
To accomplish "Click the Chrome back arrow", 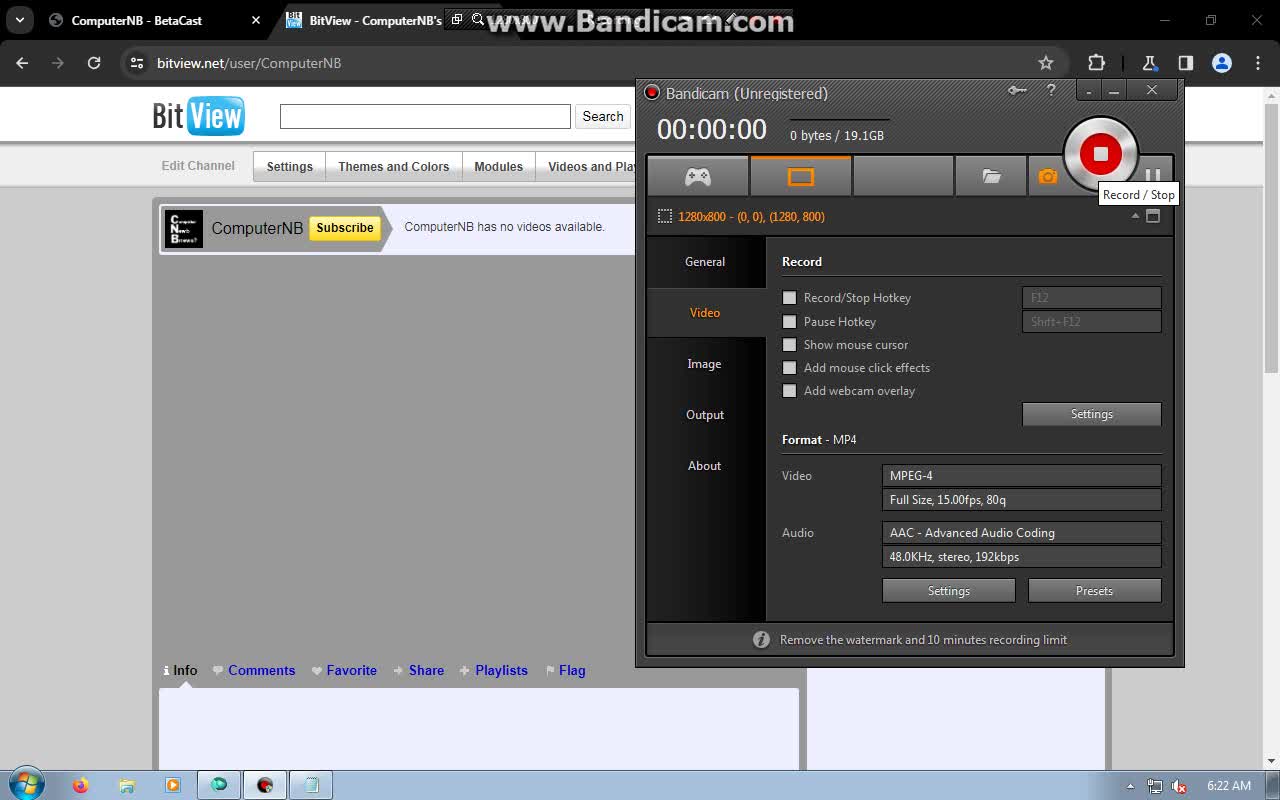I will click(22, 63).
